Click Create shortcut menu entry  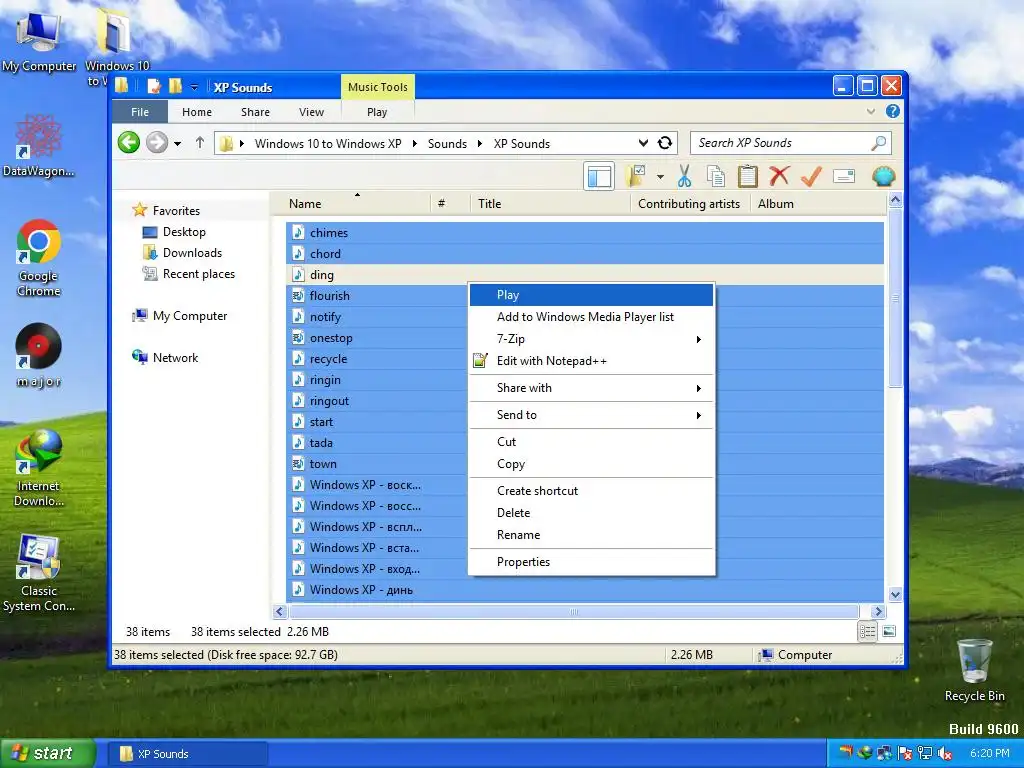point(591,490)
